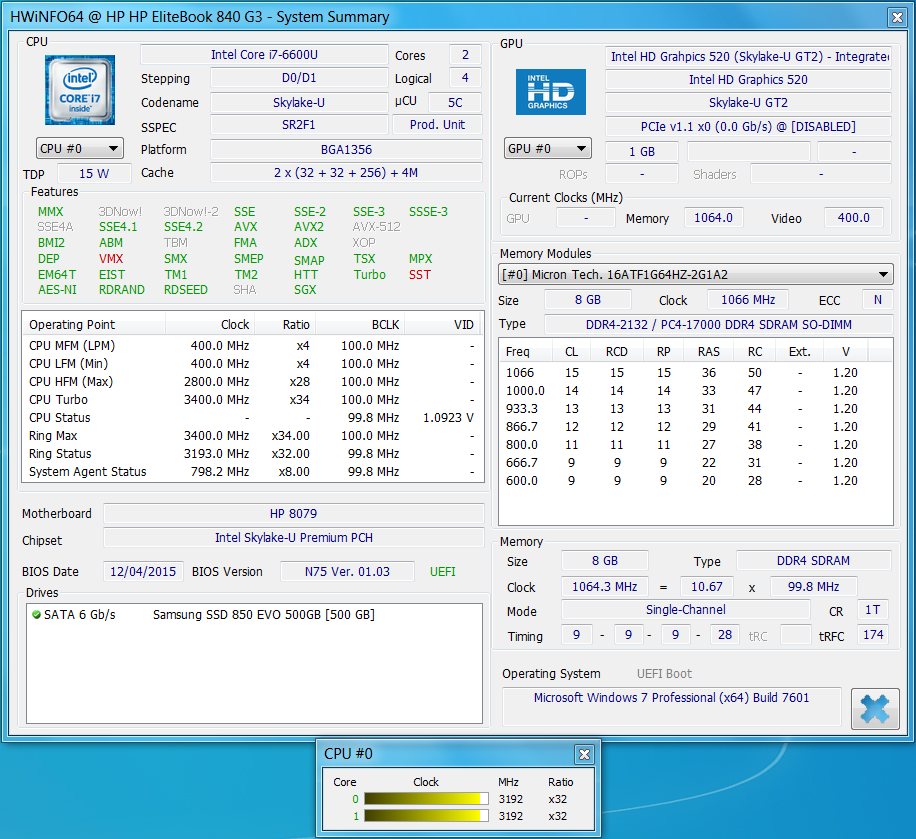Click the Clock column header in operating points
Image resolution: width=916 pixels, height=839 pixels.
coord(210,324)
